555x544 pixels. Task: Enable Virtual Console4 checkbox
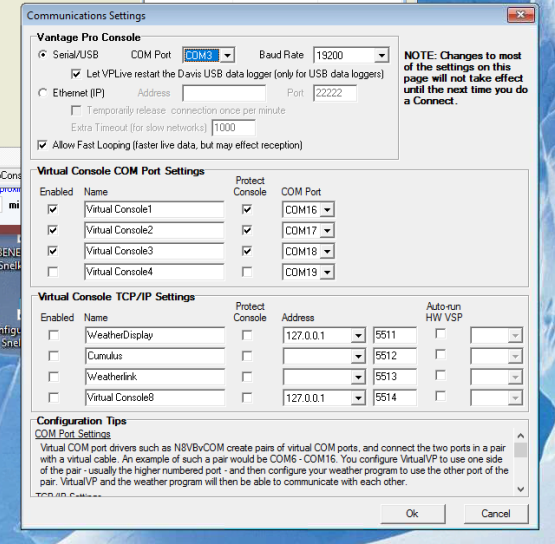point(53,272)
